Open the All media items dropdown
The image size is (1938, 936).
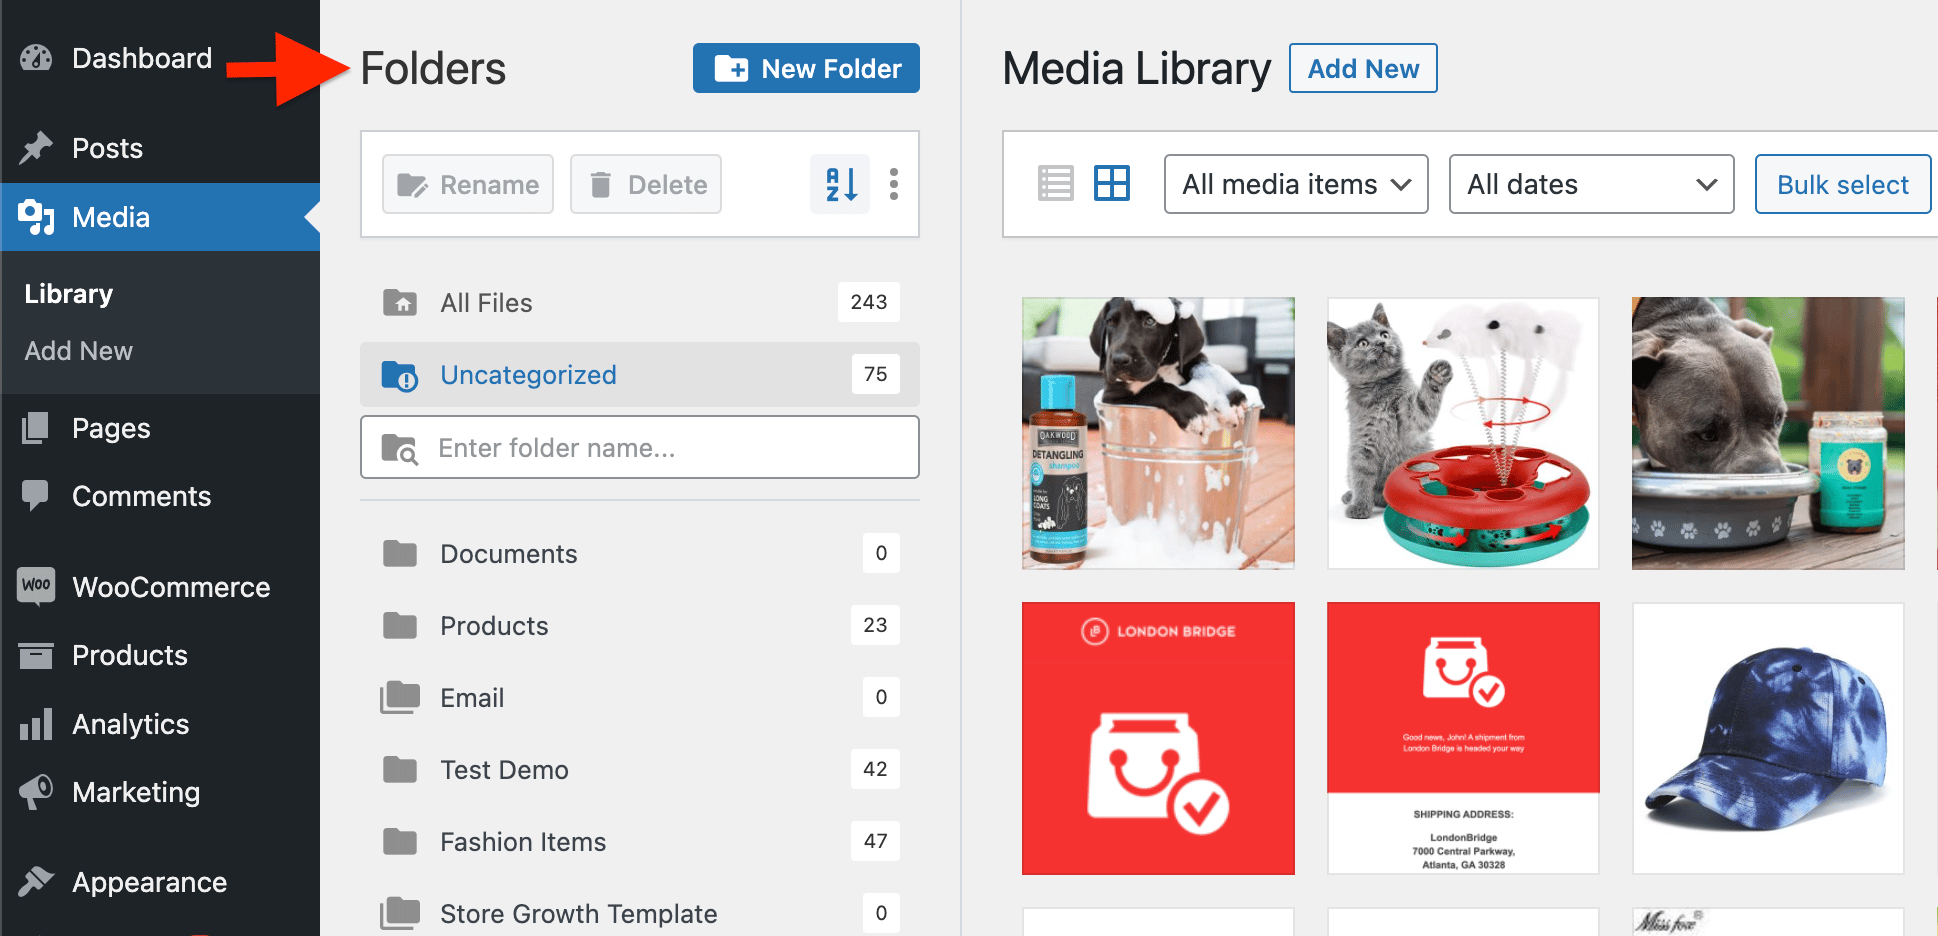1295,184
